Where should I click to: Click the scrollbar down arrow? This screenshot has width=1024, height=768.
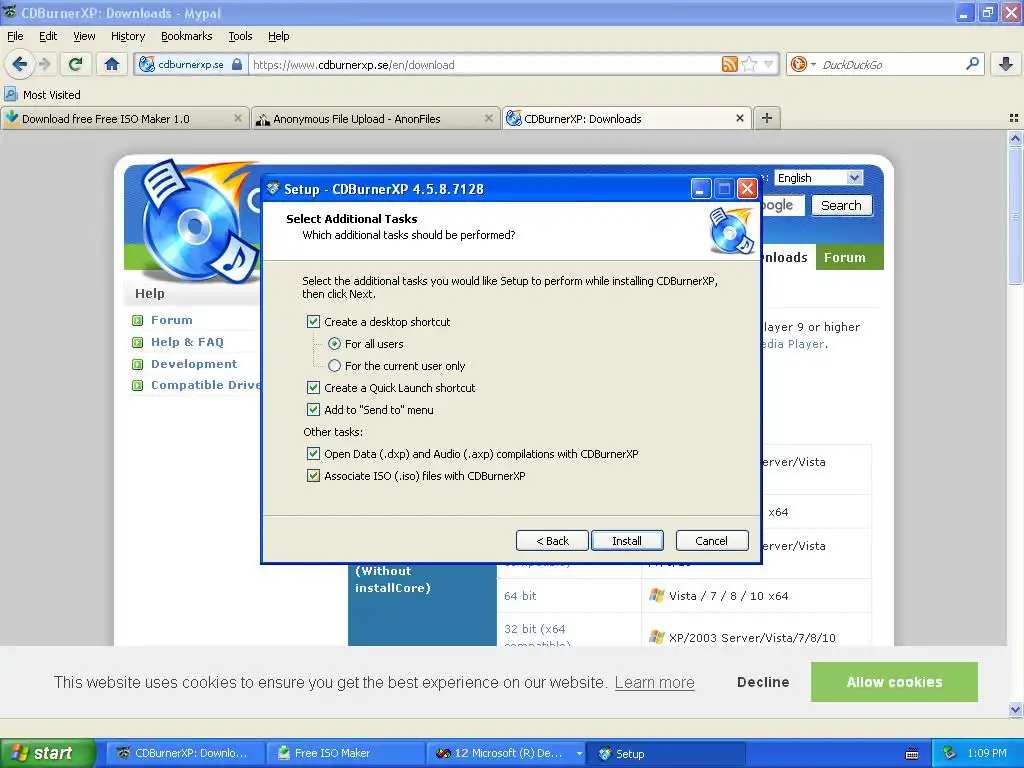[1015, 709]
